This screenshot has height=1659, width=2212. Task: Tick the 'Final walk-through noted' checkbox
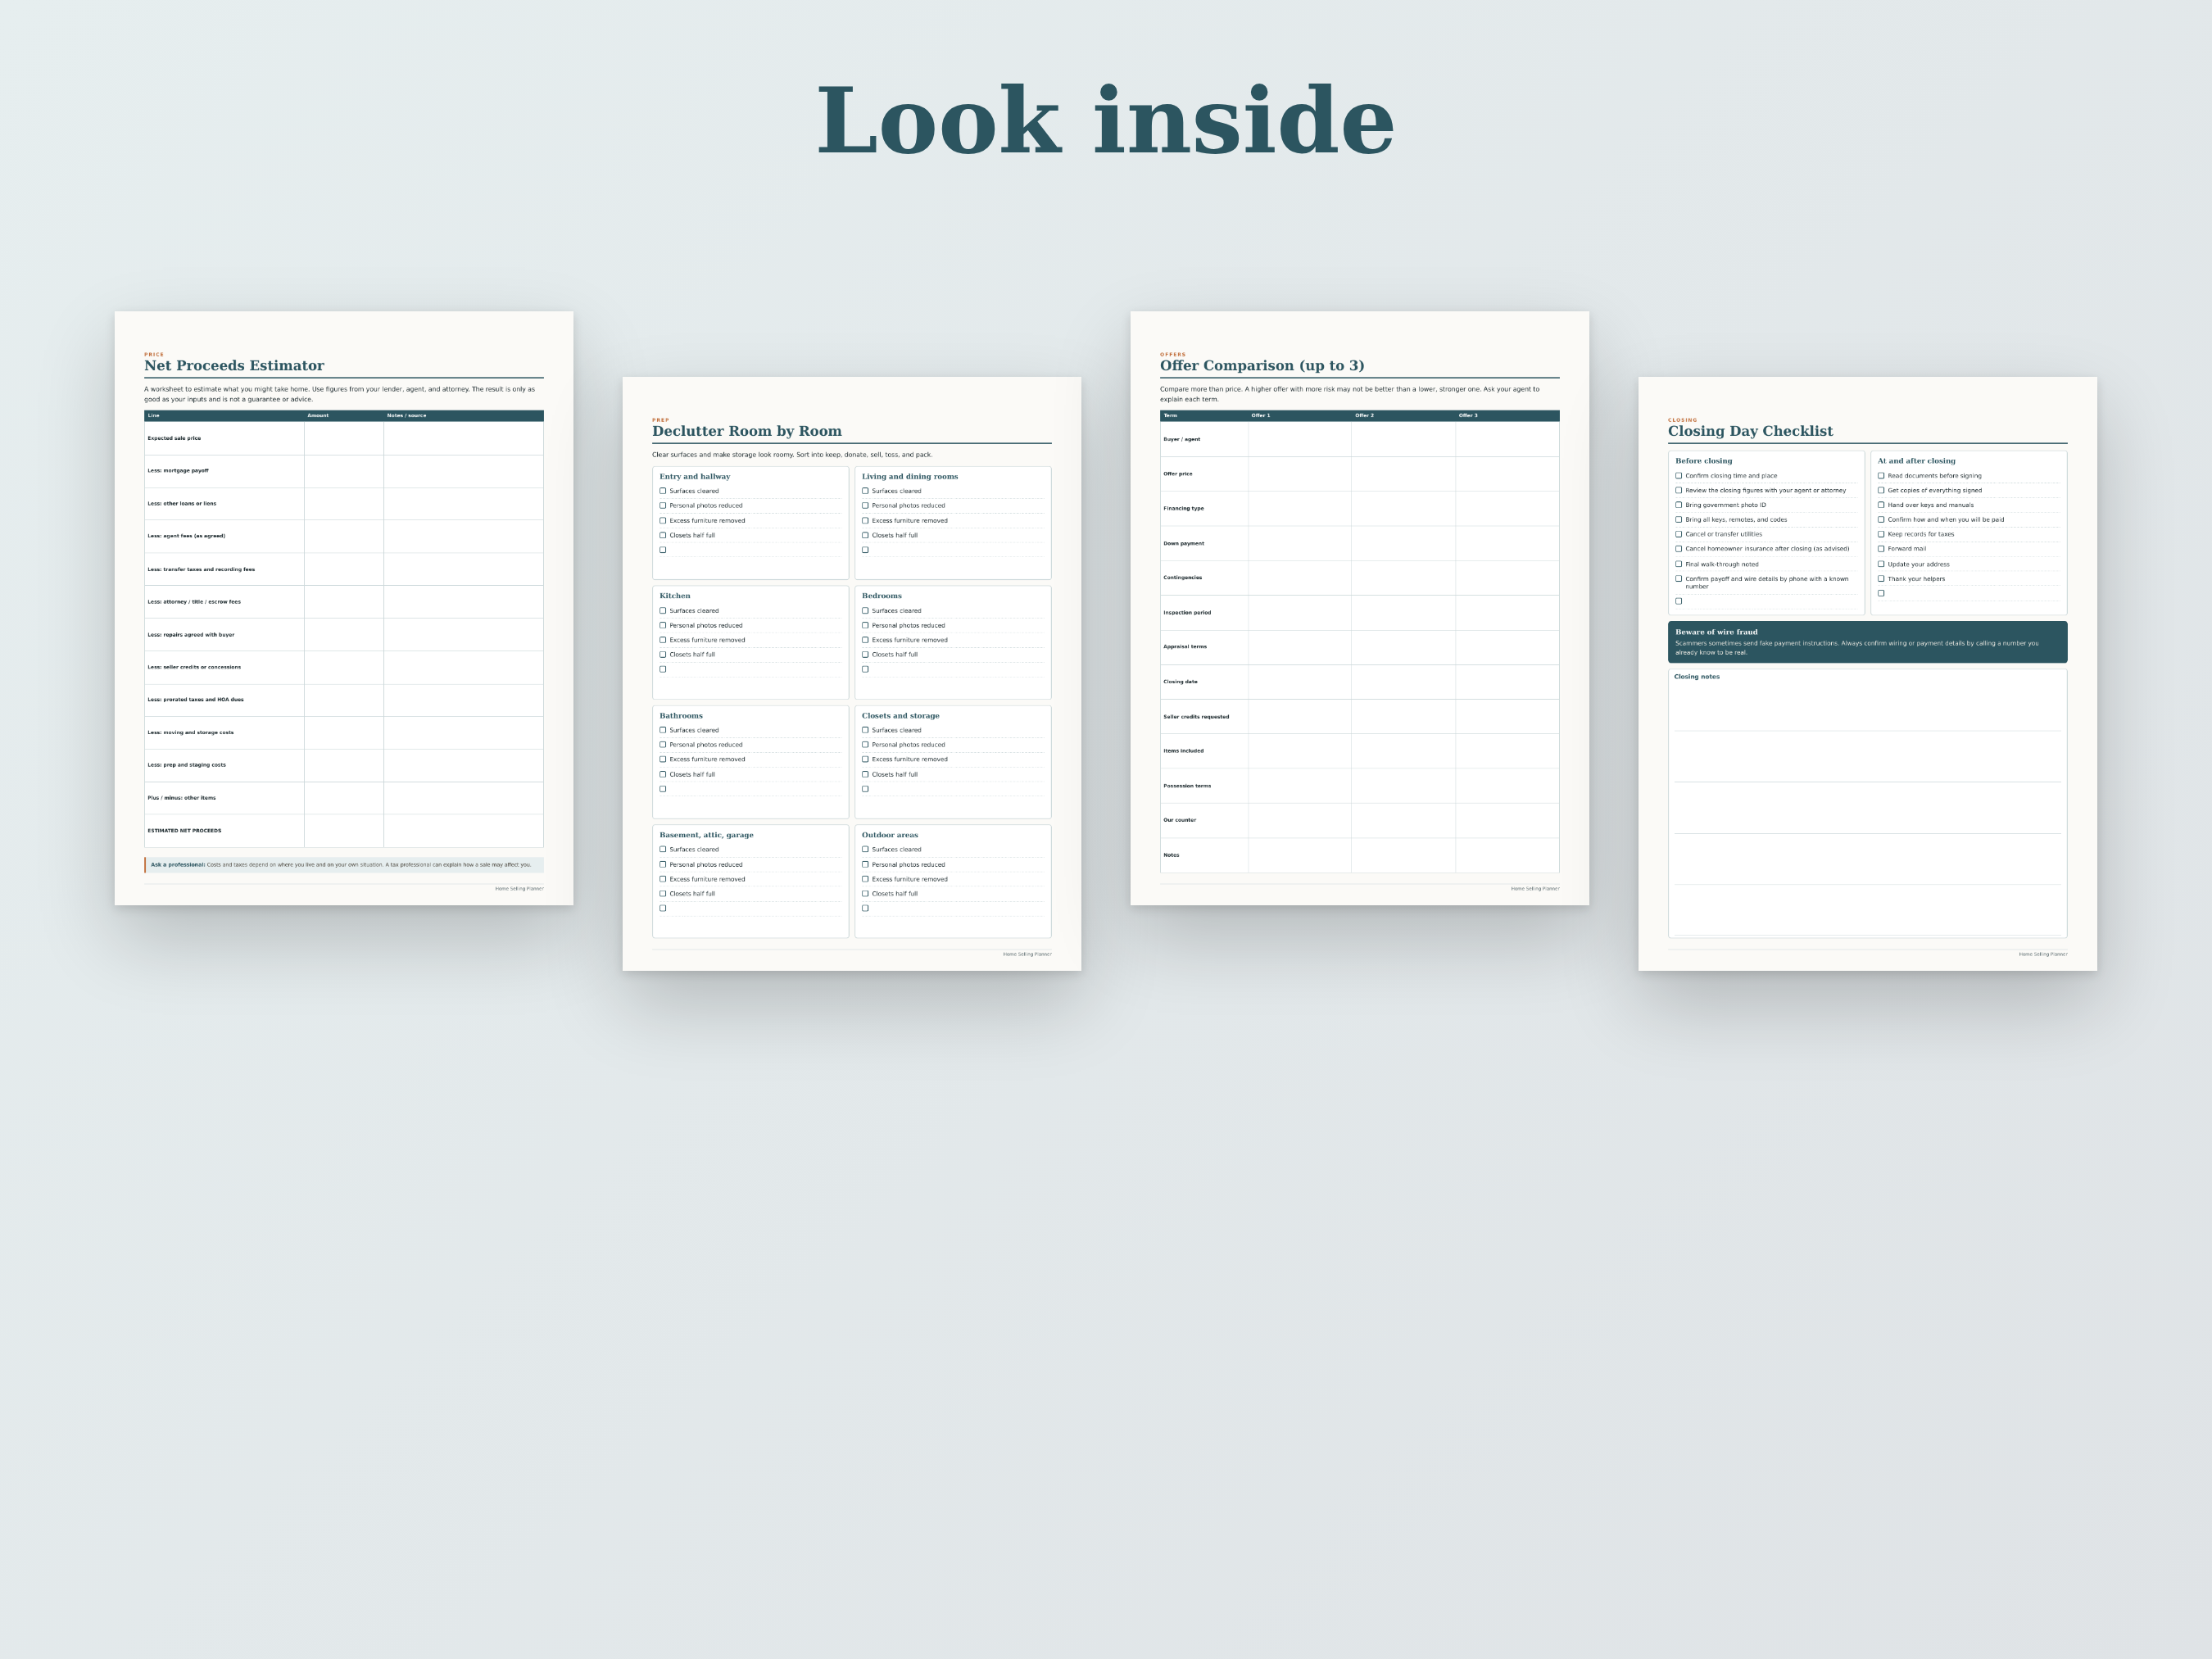[x=1678, y=564]
